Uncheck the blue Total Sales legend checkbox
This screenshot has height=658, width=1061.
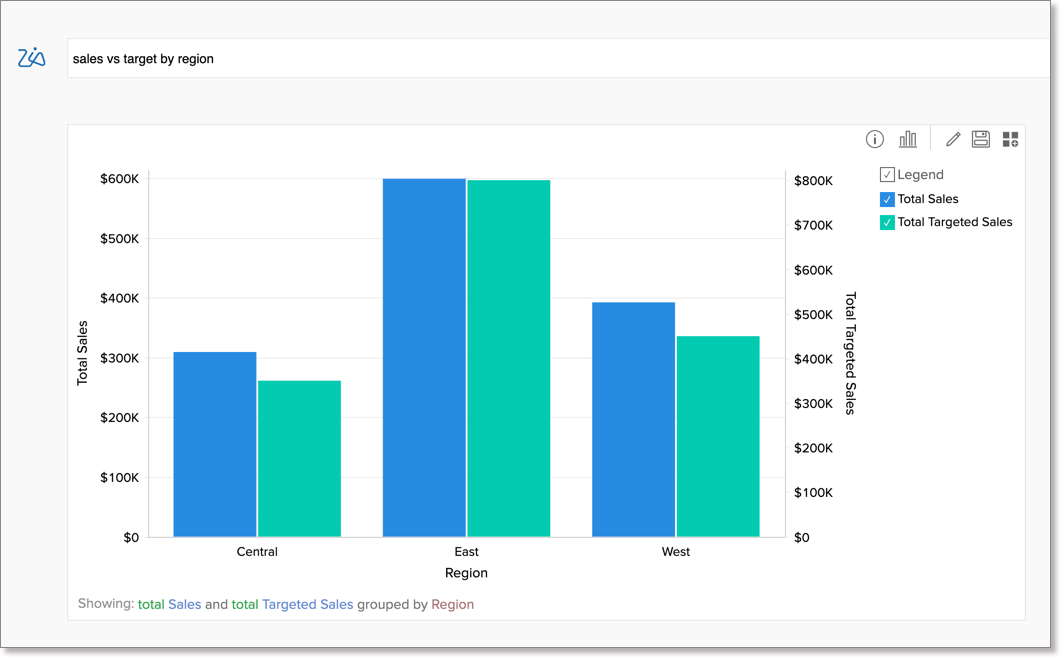(887, 199)
